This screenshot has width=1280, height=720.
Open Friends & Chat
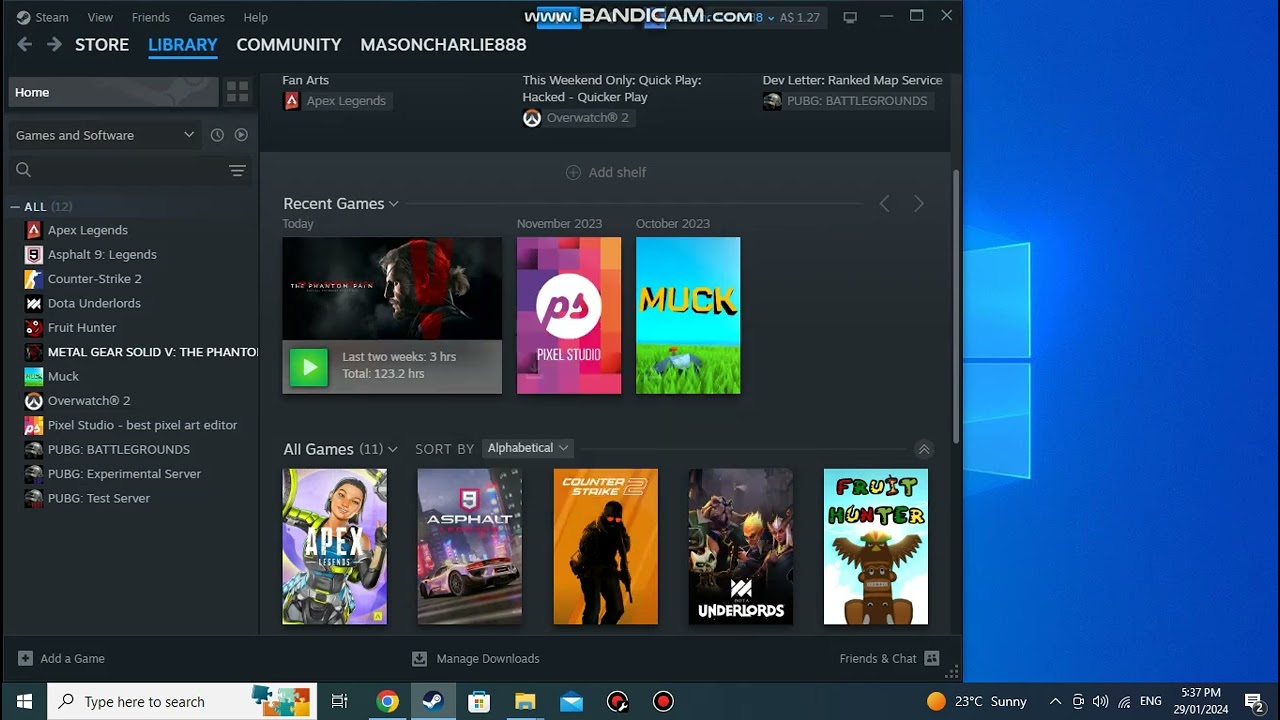point(890,658)
